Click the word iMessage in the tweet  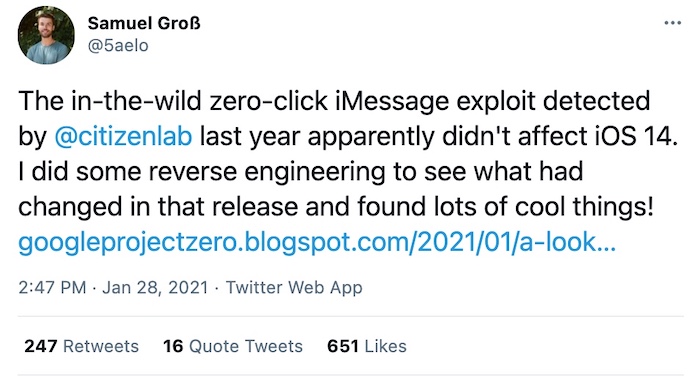click(392, 101)
